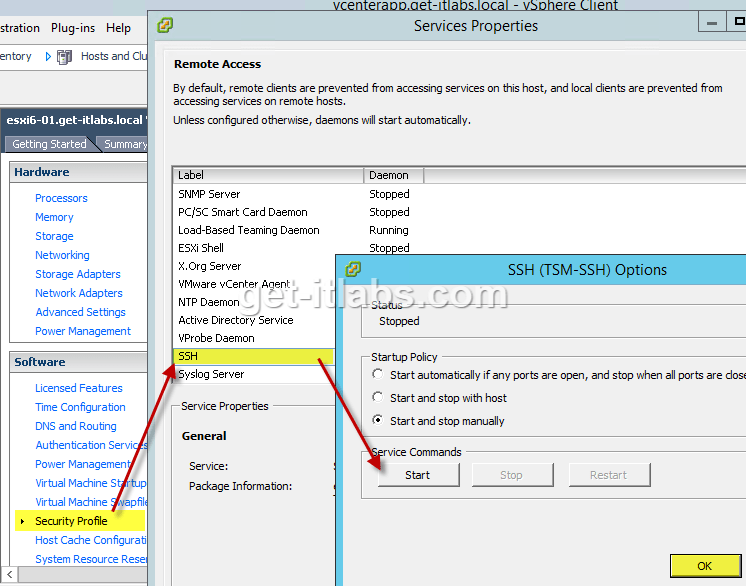The image size is (746, 586).
Task: Open the Help menu
Action: [x=118, y=28]
